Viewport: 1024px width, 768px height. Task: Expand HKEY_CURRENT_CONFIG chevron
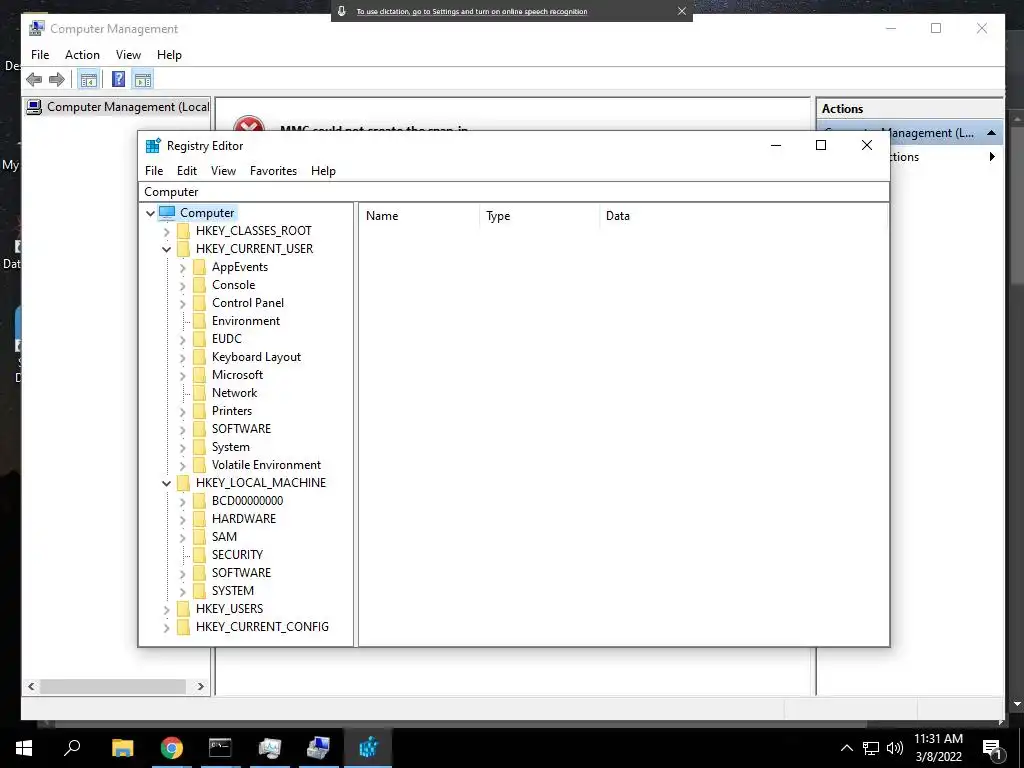[167, 628]
